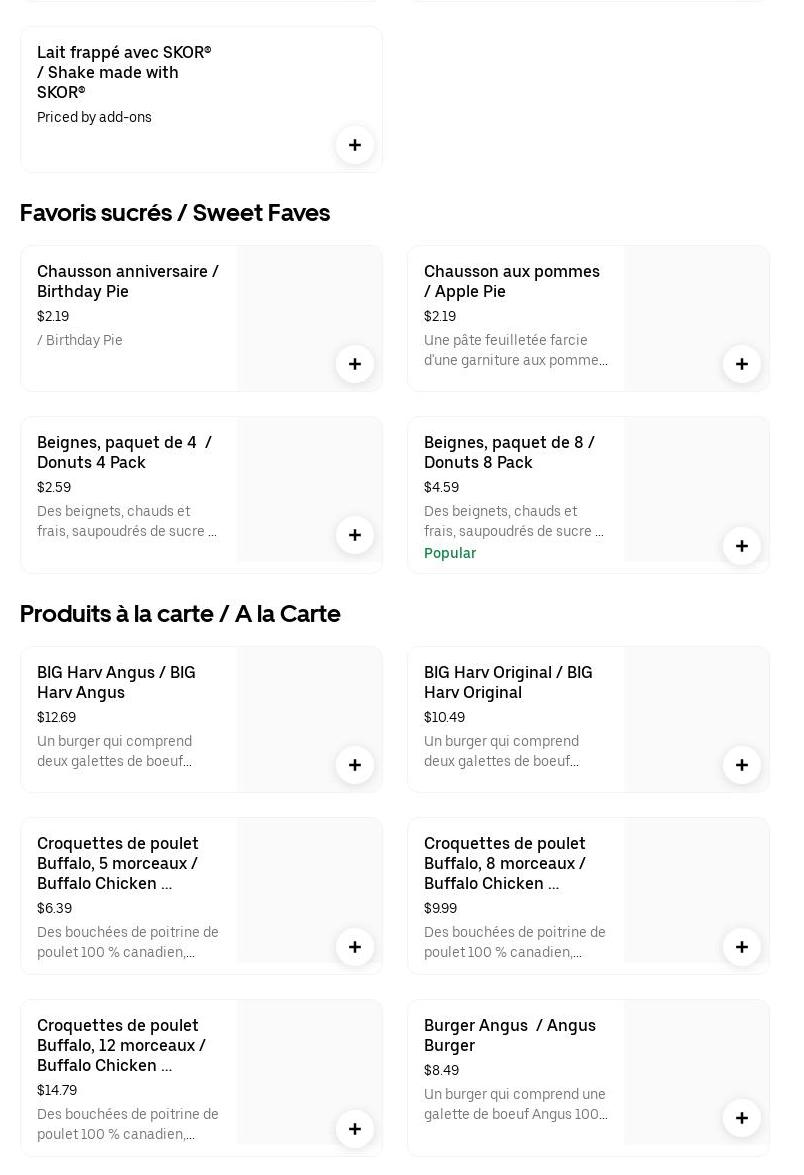This screenshot has width=804, height=1175.
Task: Click the Burger Angus / Angus Burger title
Action: tap(509, 1035)
